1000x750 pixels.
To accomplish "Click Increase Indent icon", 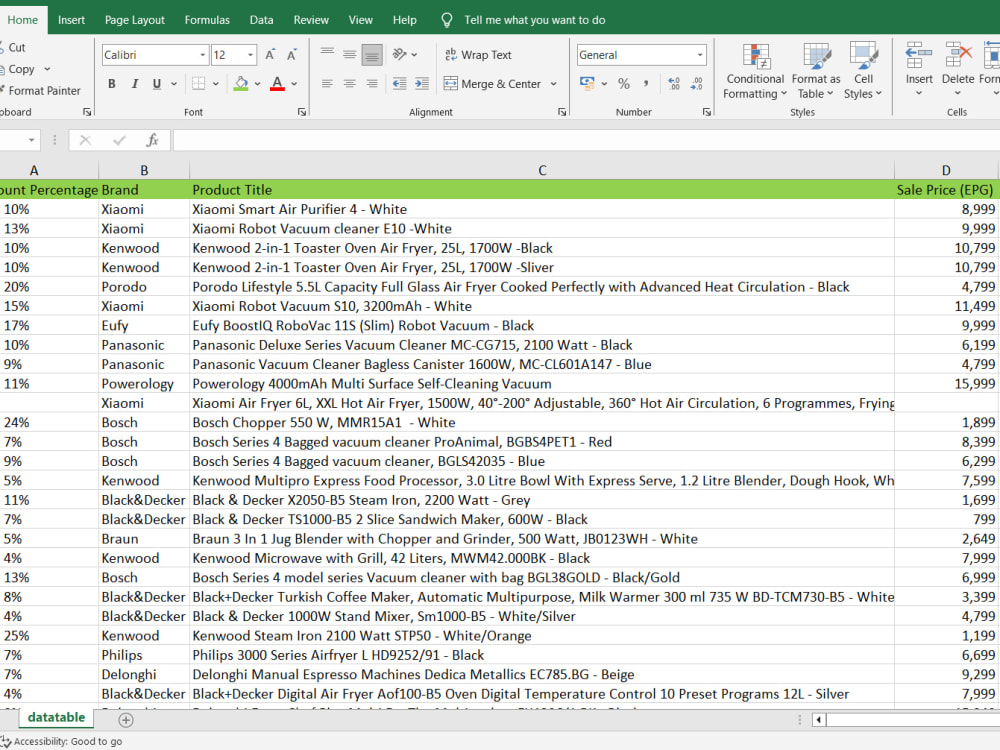I will pos(422,84).
